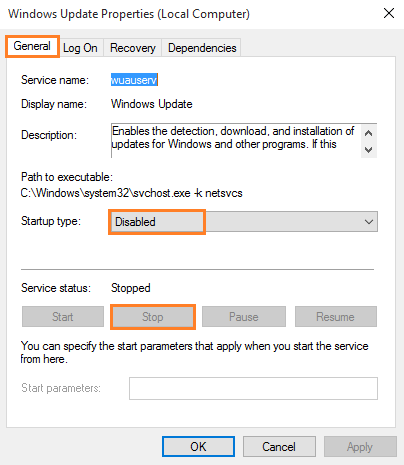Open the Startup type dropdown
Viewport: 404px width, 465px height.
[244, 222]
